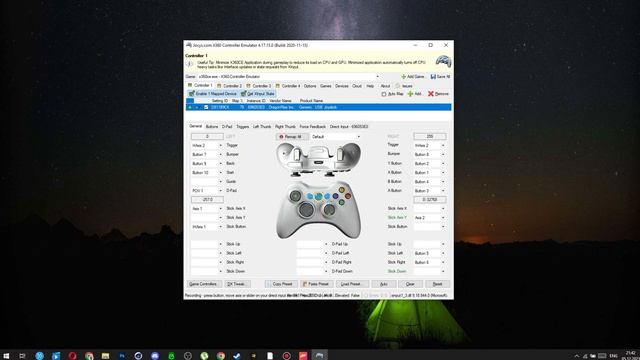Switch to the Controller 2 tab
640x360 pixels.
229,86
